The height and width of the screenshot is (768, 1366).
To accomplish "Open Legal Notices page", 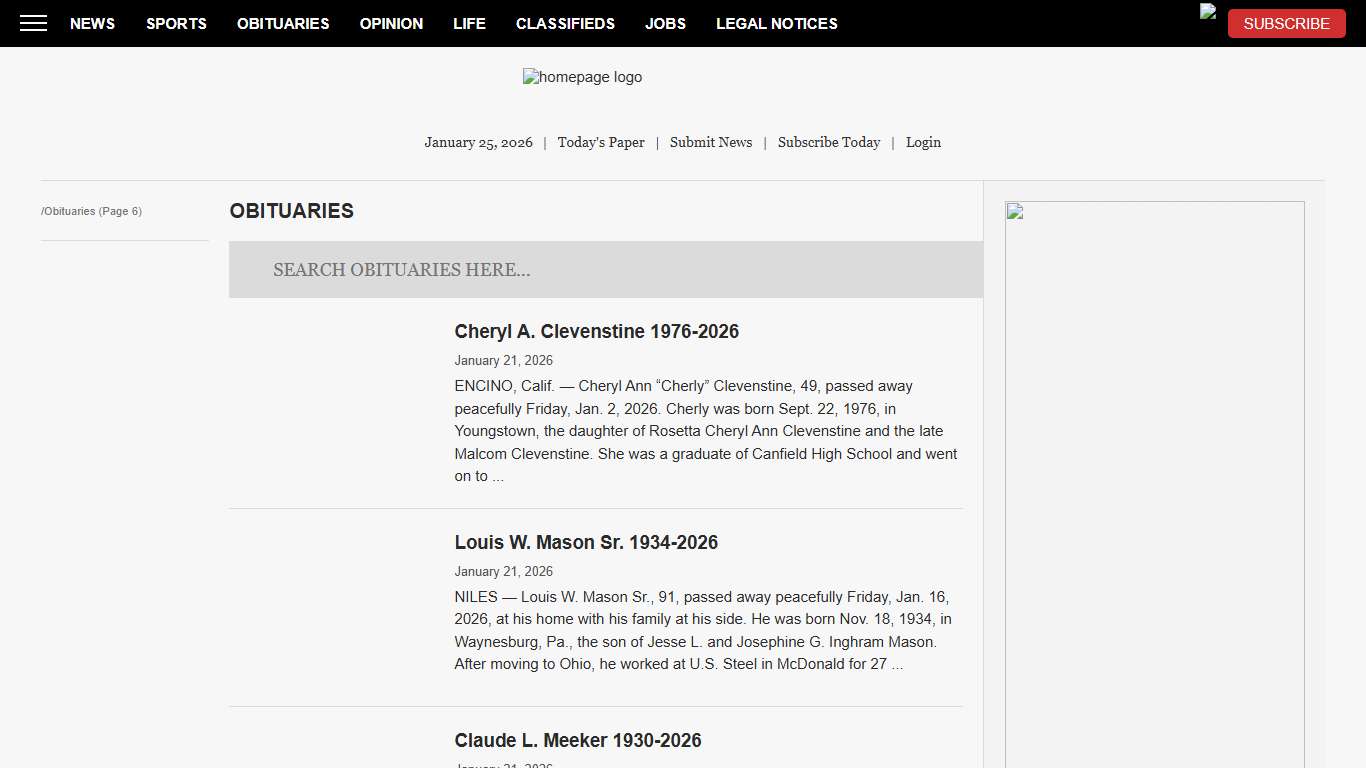I will (776, 23).
